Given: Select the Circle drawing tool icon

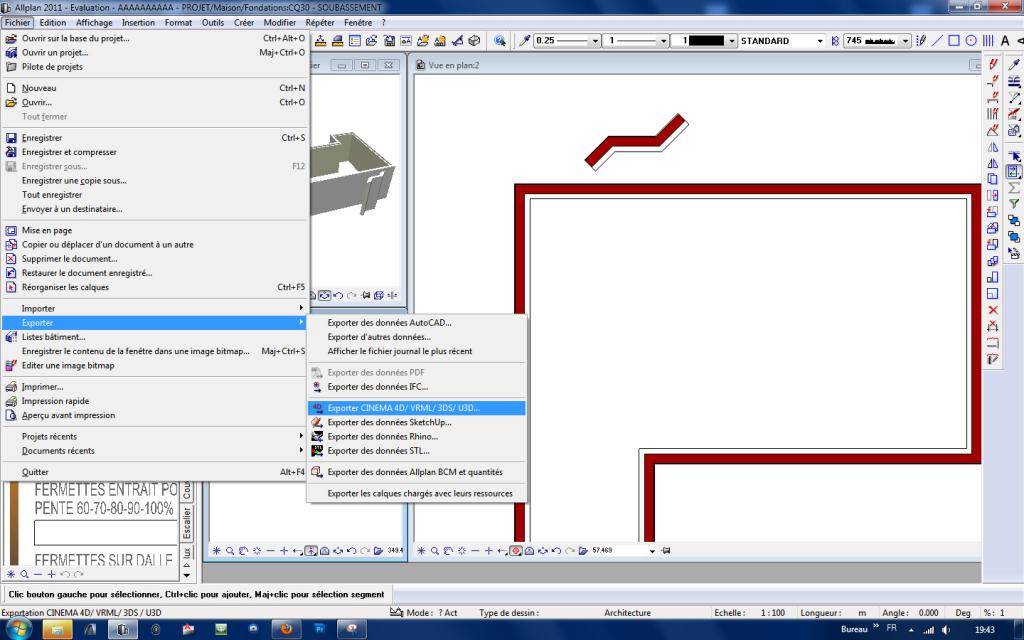Looking at the screenshot, I should (971, 40).
